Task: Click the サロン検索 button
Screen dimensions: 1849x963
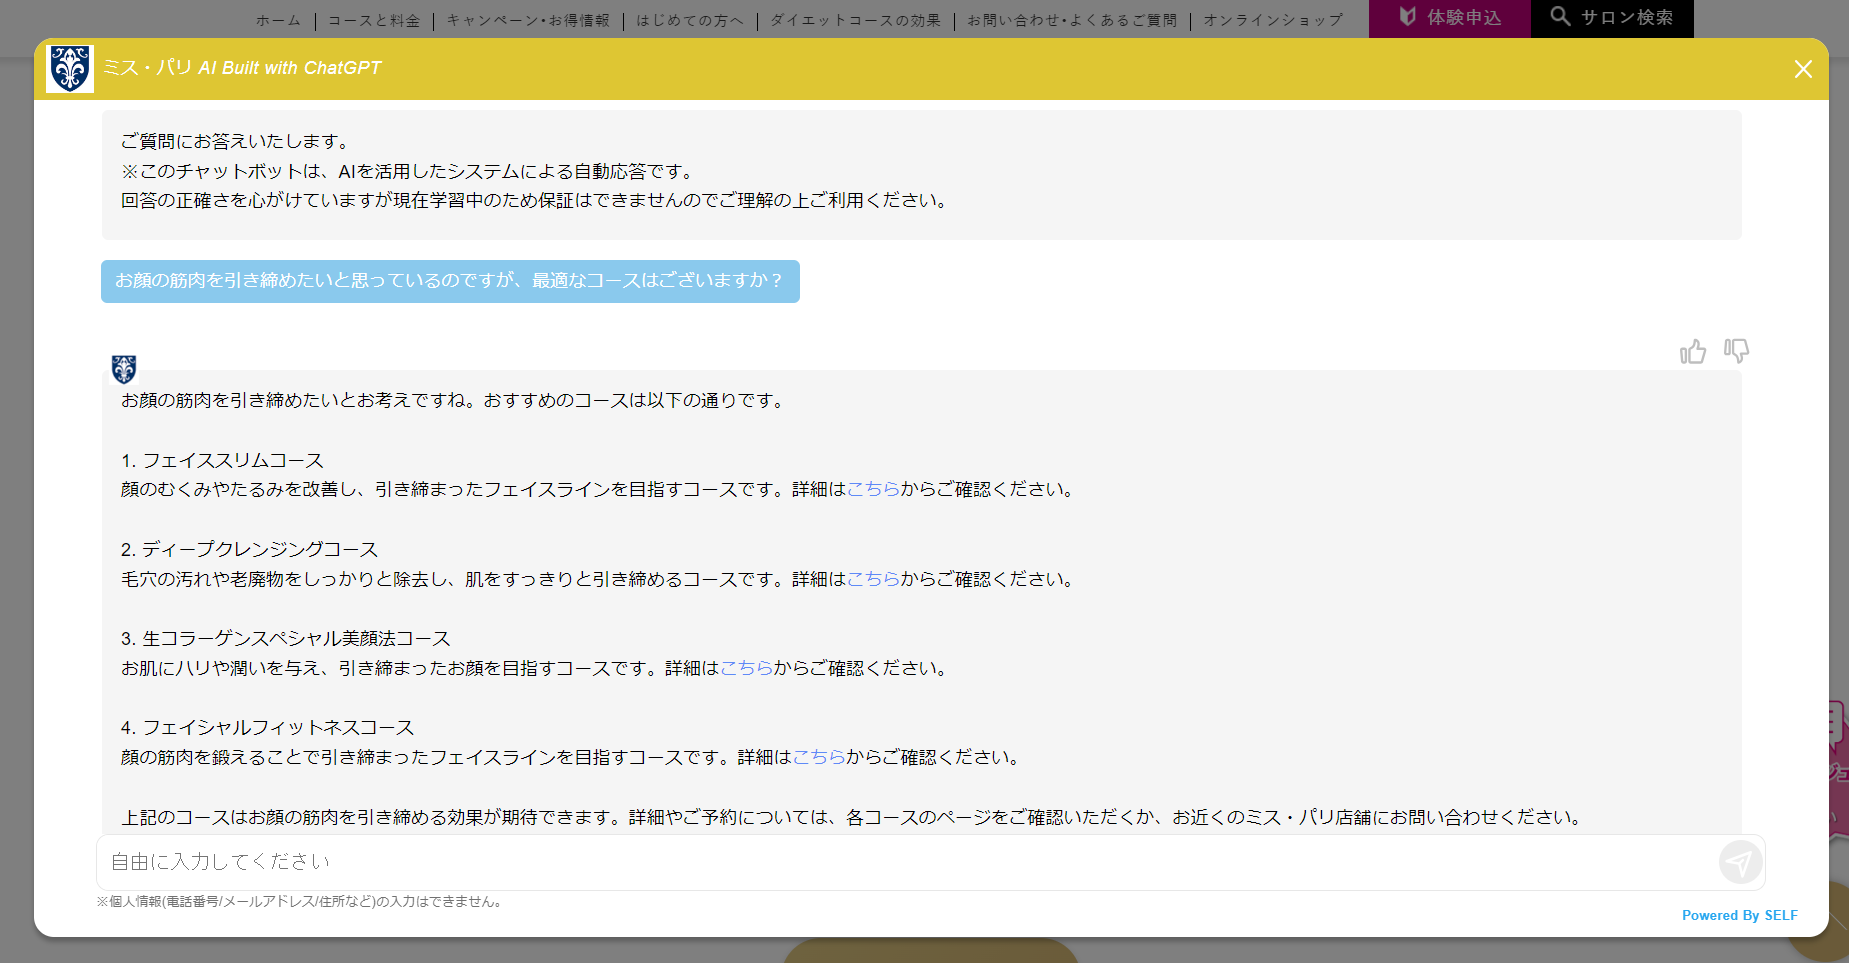Action: [x=1612, y=18]
